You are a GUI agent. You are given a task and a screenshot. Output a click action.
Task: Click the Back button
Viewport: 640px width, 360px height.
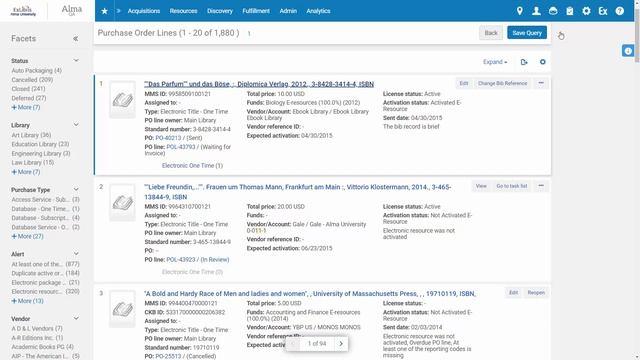coord(491,33)
